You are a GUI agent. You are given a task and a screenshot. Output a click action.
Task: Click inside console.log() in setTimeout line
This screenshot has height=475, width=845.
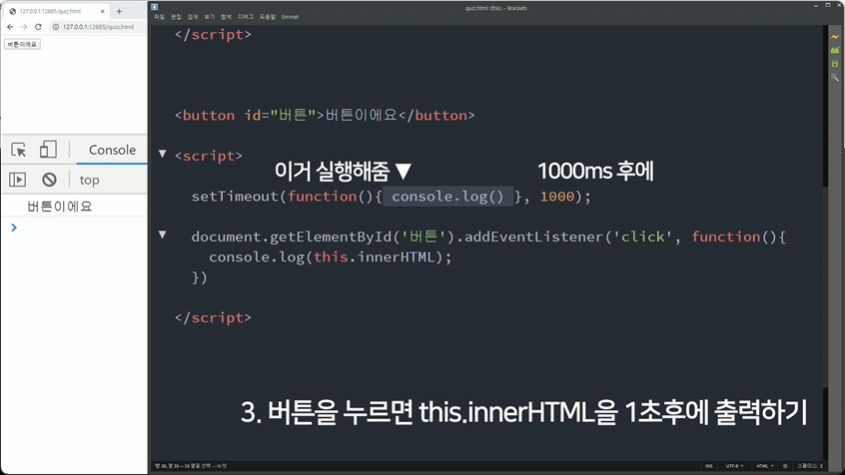coord(448,196)
